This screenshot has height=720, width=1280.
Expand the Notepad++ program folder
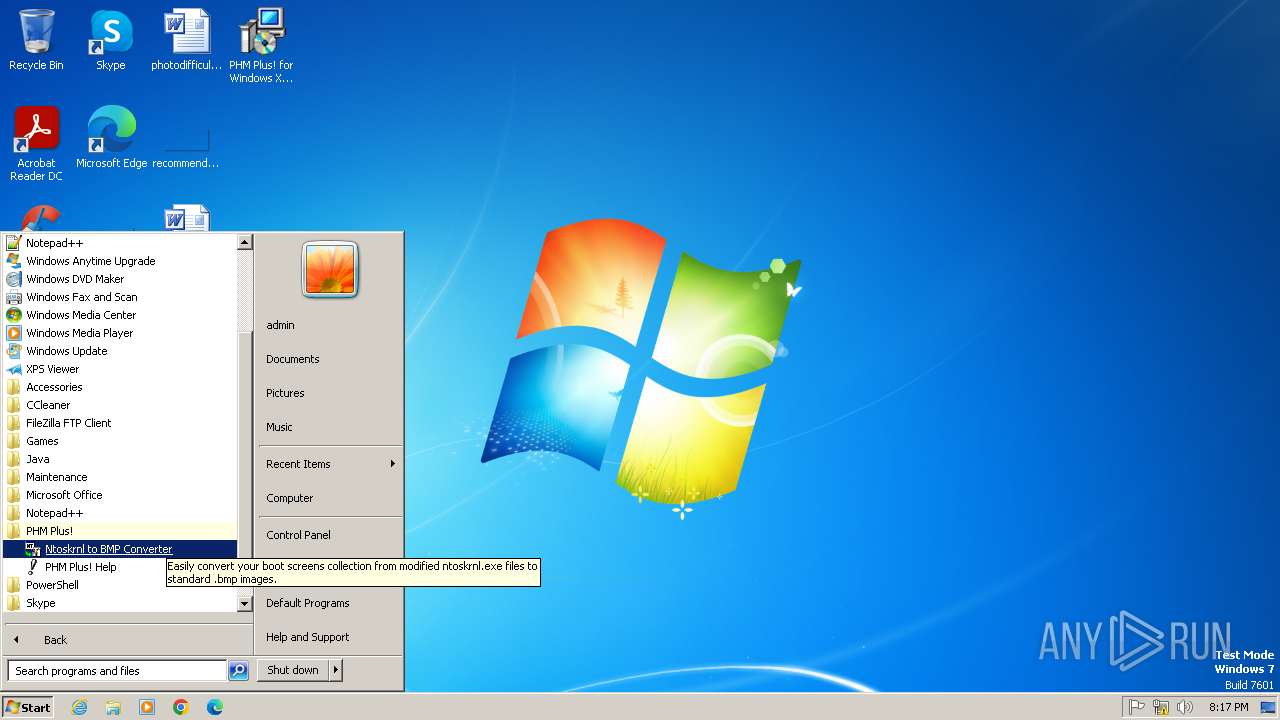coord(120,513)
